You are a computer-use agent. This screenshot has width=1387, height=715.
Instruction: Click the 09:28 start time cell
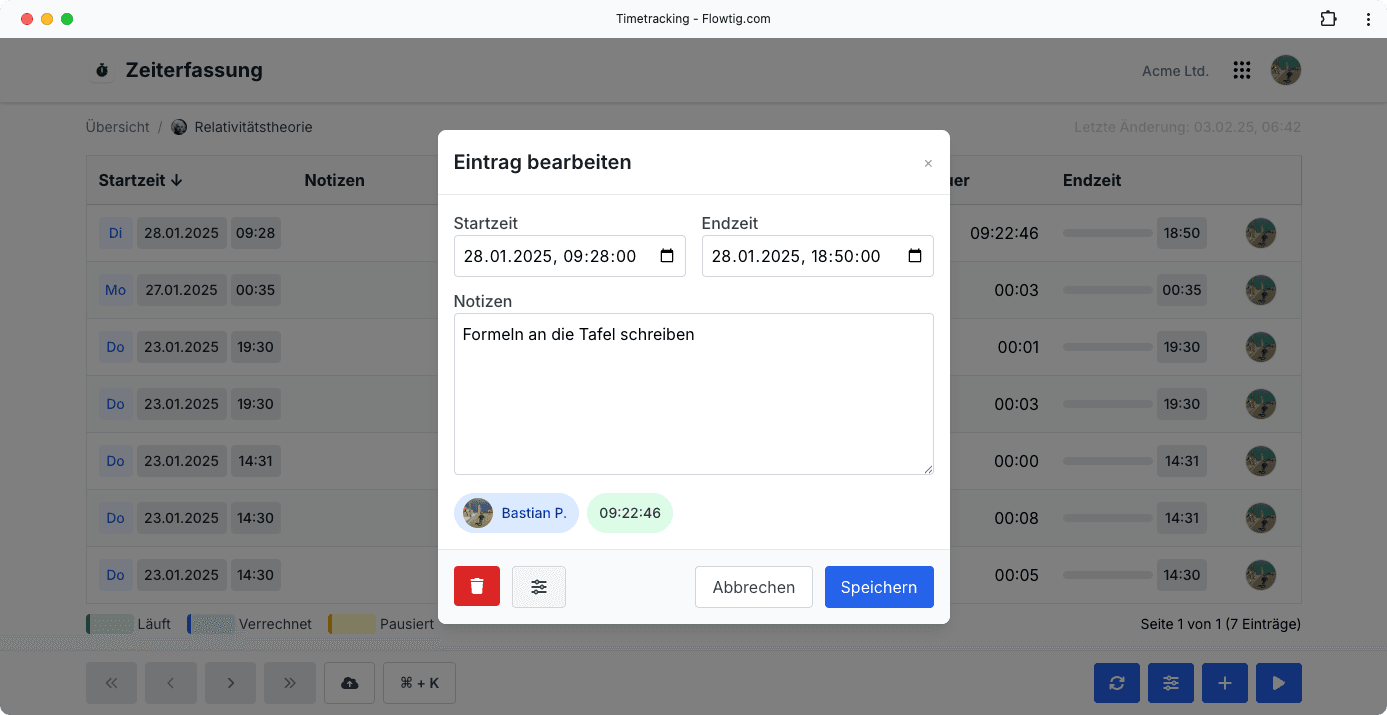(256, 233)
